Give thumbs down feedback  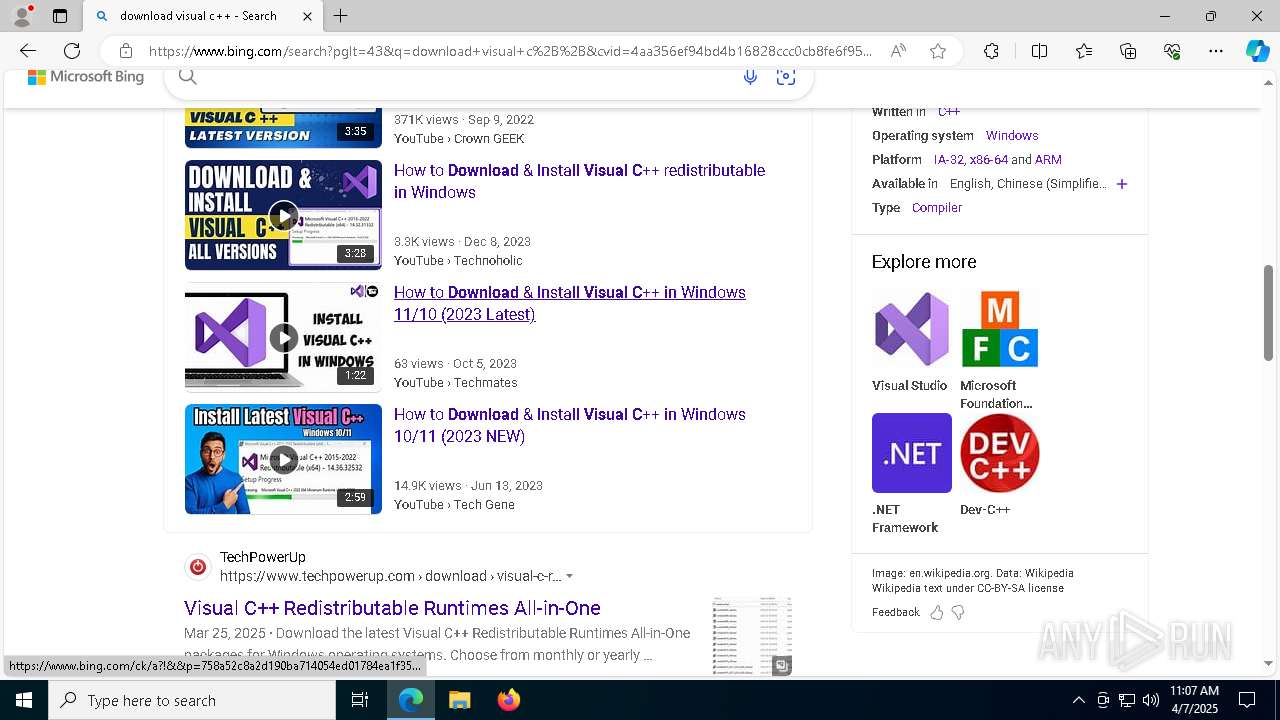(958, 612)
